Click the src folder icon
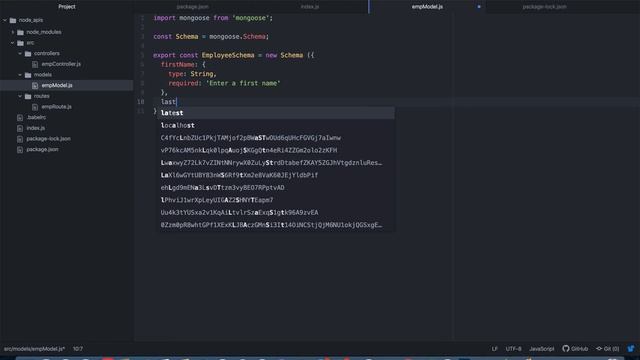Image resolution: width=640 pixels, height=360 pixels. point(20,42)
